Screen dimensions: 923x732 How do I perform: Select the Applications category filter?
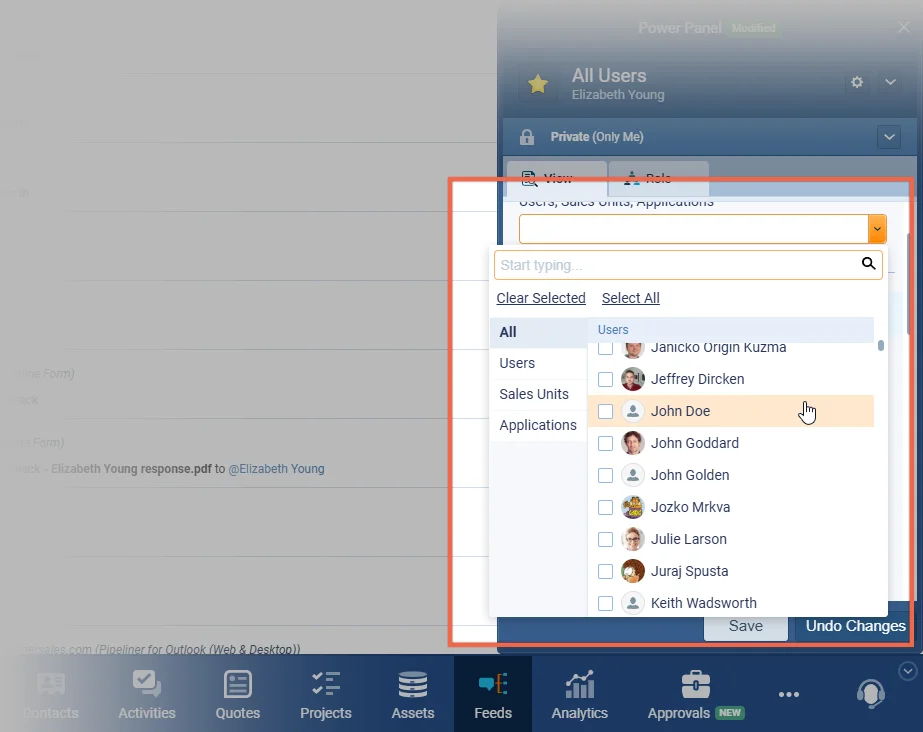click(539, 425)
